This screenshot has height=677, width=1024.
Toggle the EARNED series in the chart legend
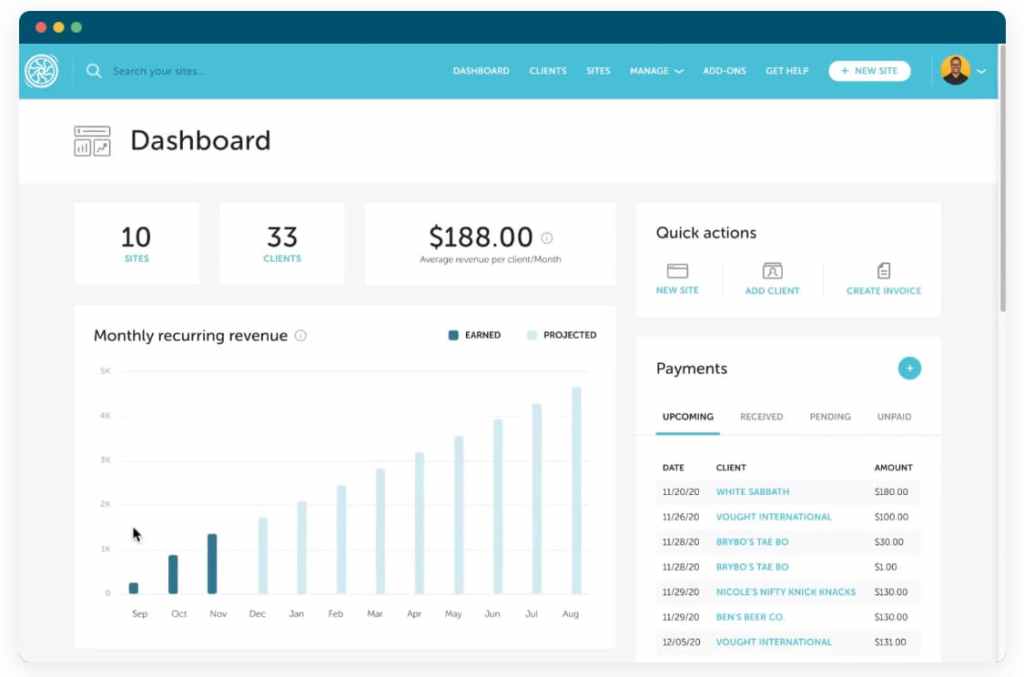coord(478,335)
